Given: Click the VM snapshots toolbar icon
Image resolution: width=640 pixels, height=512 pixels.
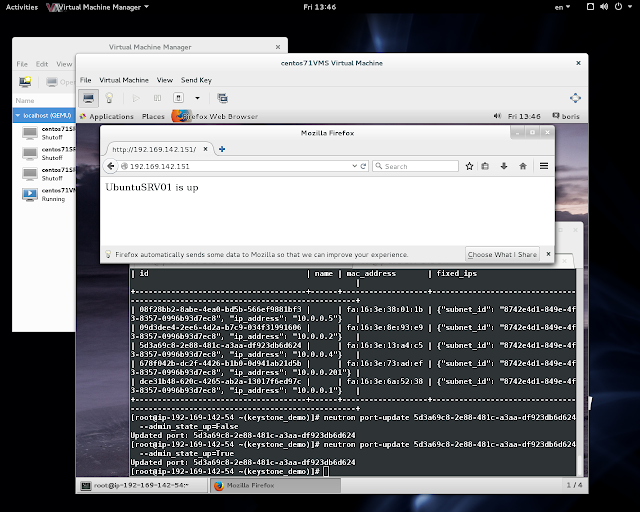Looking at the screenshot, I should pos(222,98).
